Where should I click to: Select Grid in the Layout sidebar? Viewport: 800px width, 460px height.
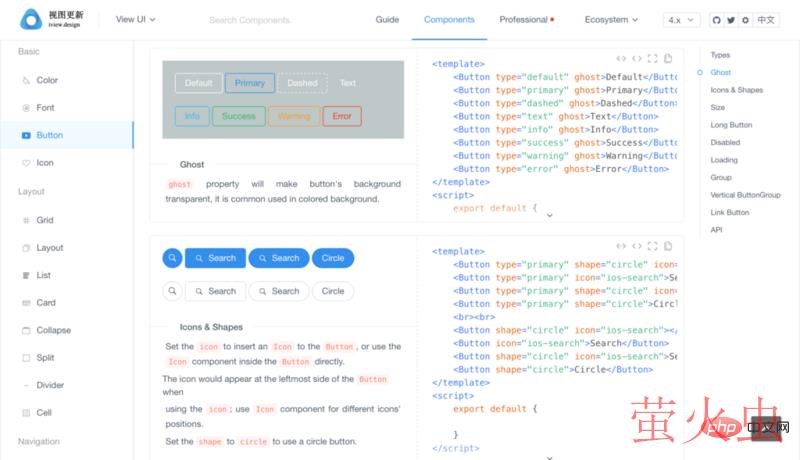pos(45,220)
